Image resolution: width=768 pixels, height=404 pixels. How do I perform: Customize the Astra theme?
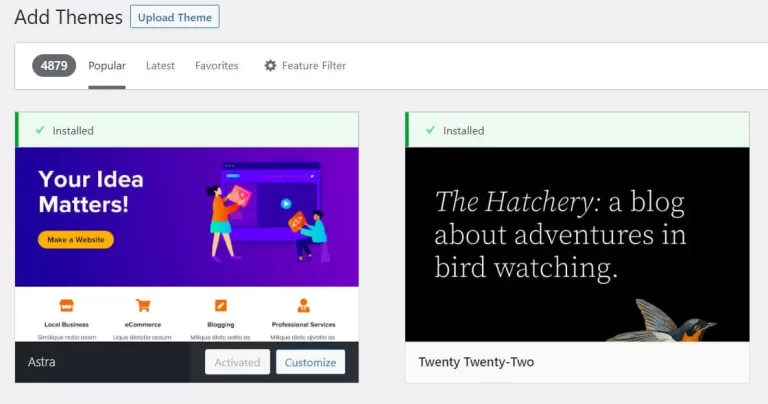tap(311, 362)
